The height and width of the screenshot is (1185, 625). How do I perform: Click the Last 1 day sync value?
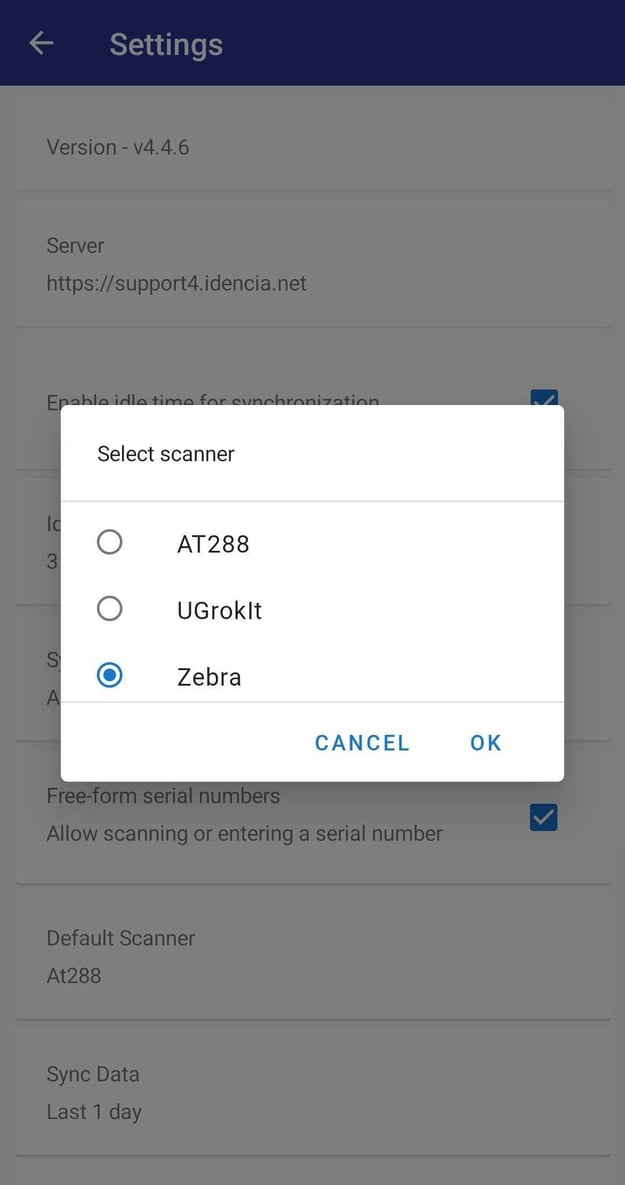94,1111
